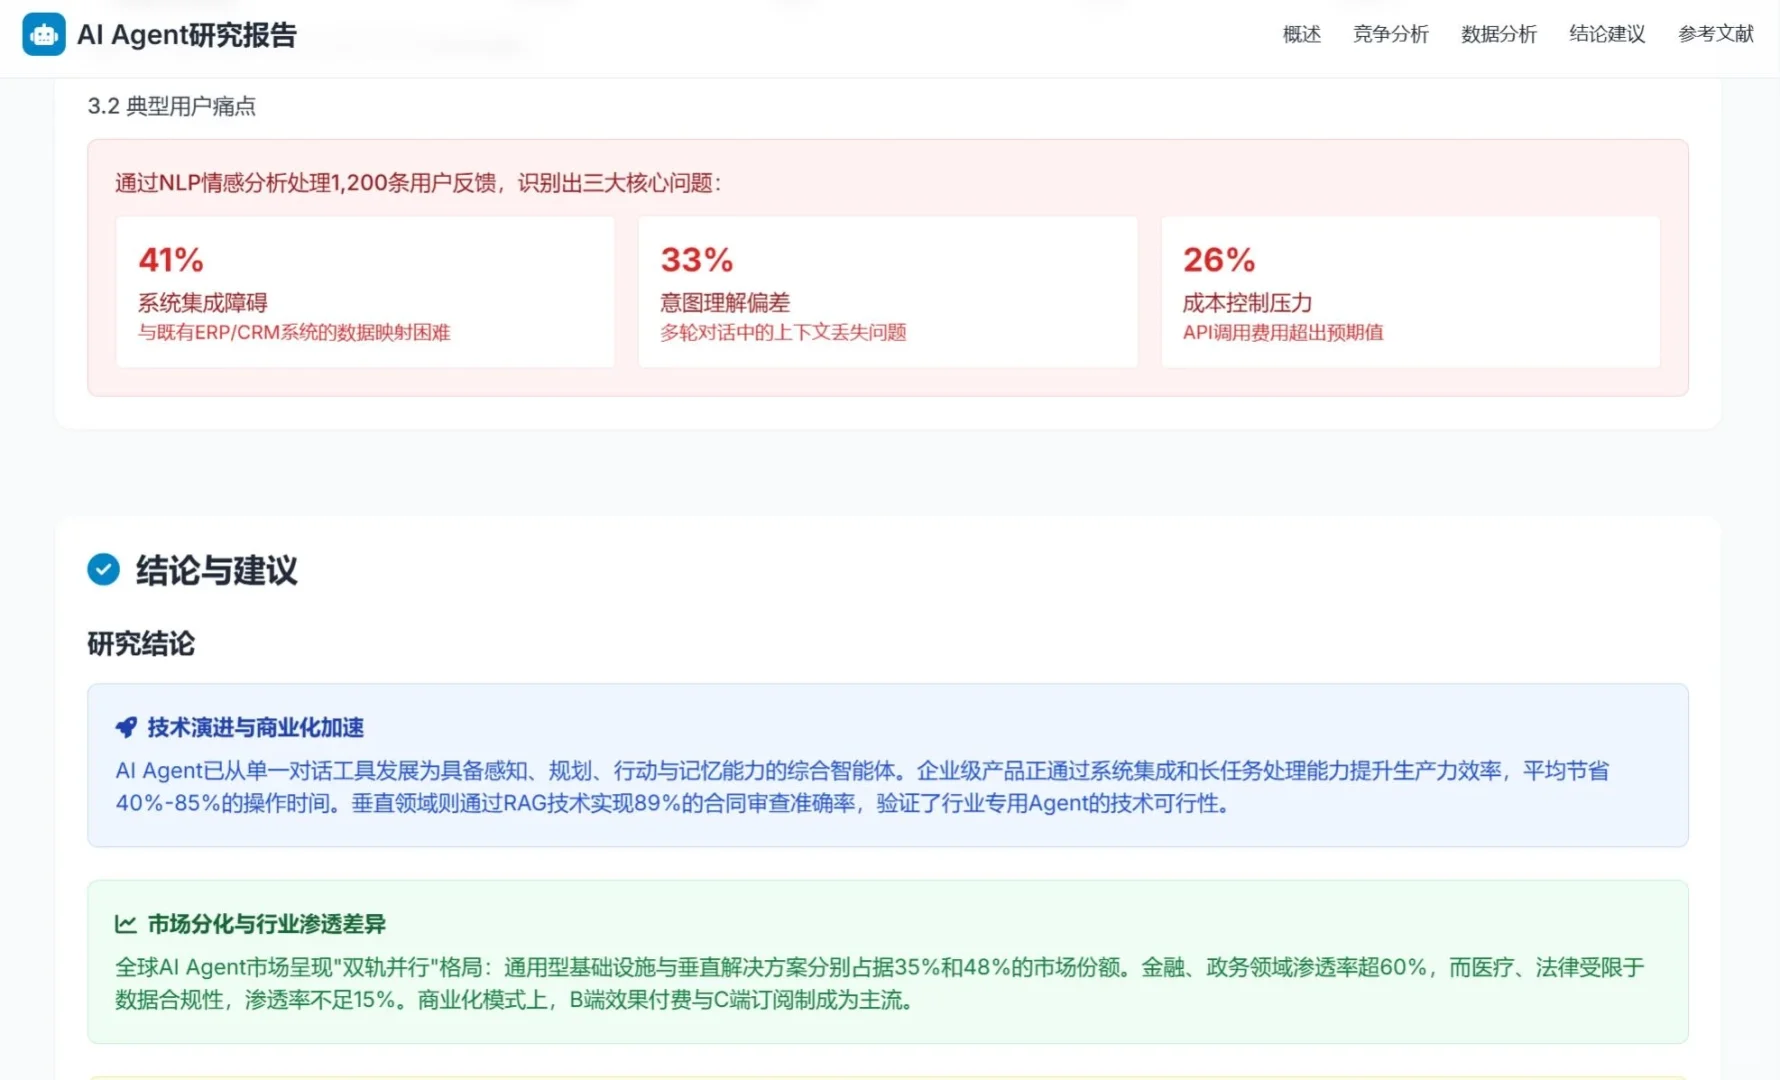Viewport: 1780px width, 1080px height.
Task: Click heading 3.2 典型用户痛点
Action: click(x=171, y=106)
